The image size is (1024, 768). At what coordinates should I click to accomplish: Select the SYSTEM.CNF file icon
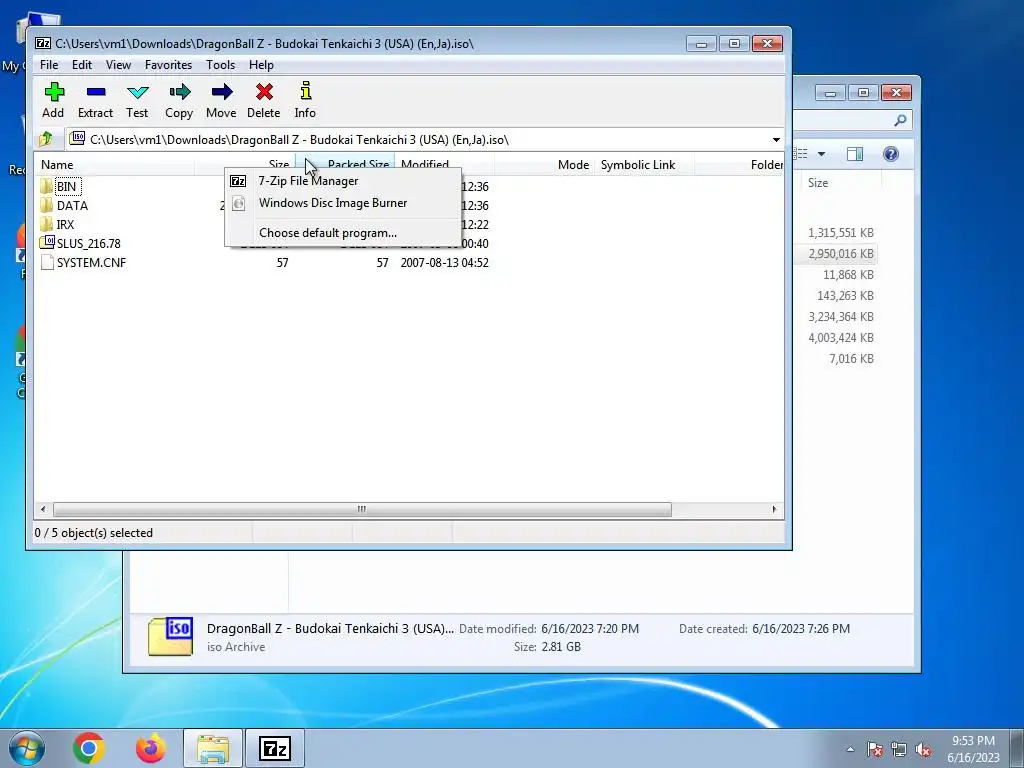tap(46, 262)
